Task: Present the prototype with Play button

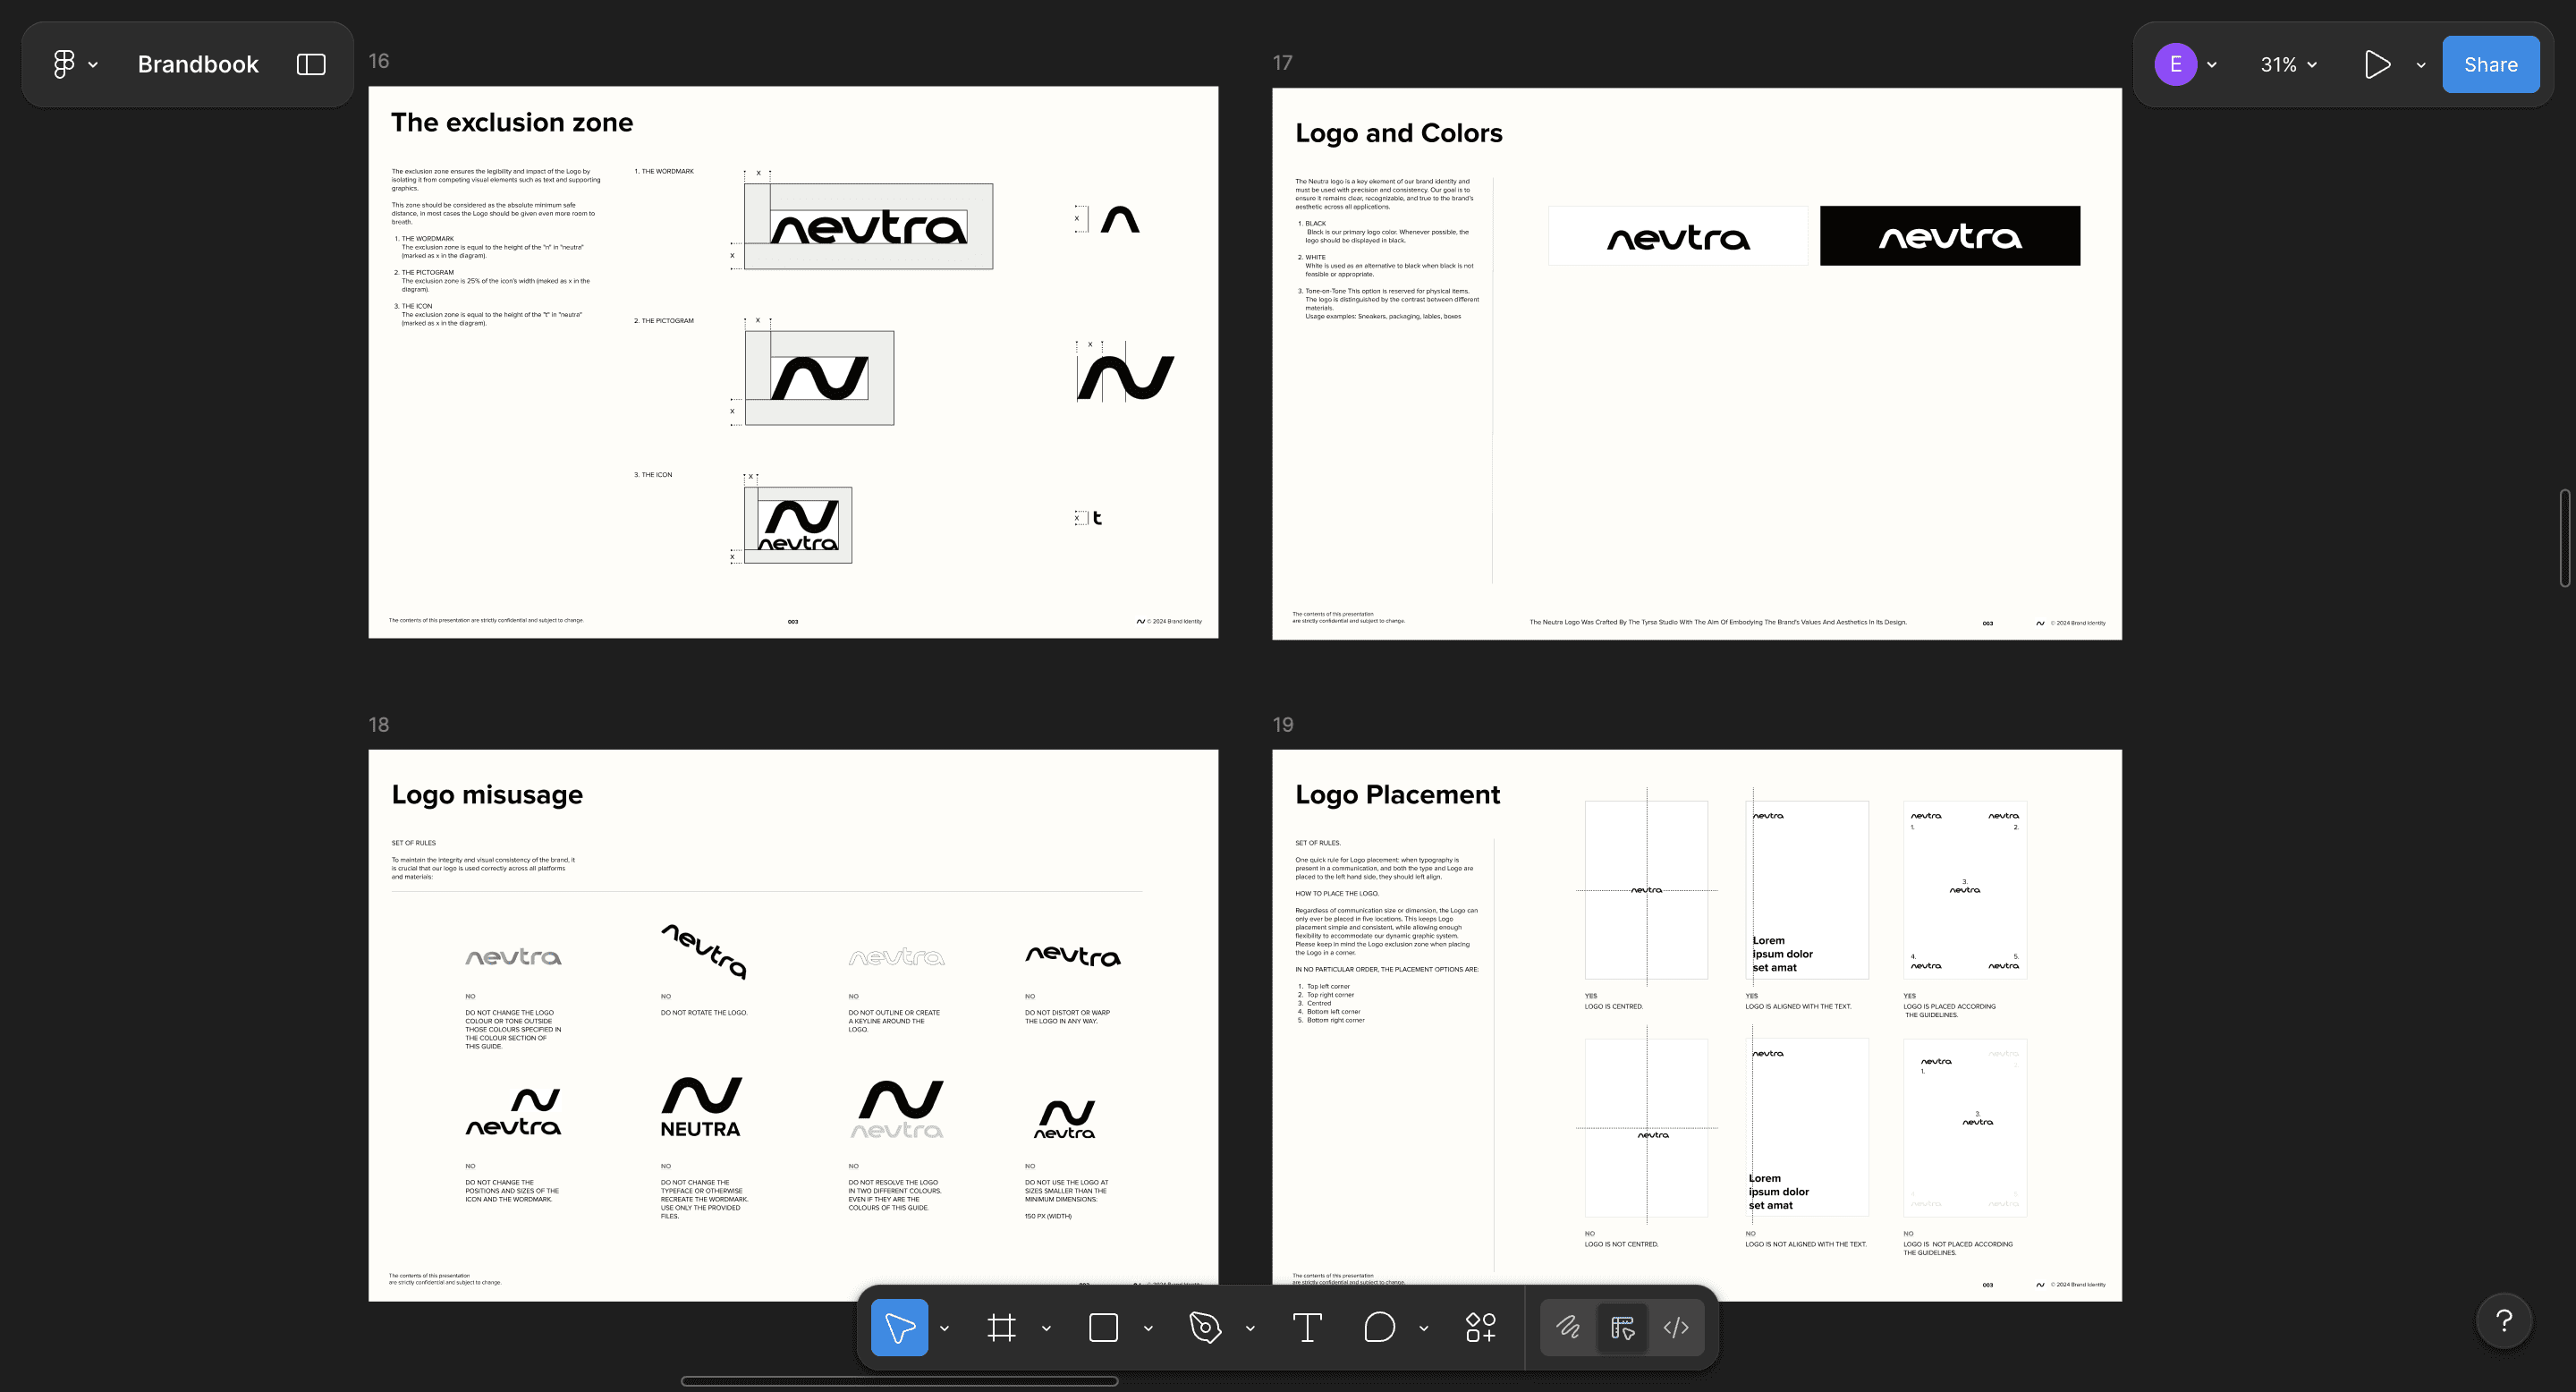Action: click(x=2377, y=64)
